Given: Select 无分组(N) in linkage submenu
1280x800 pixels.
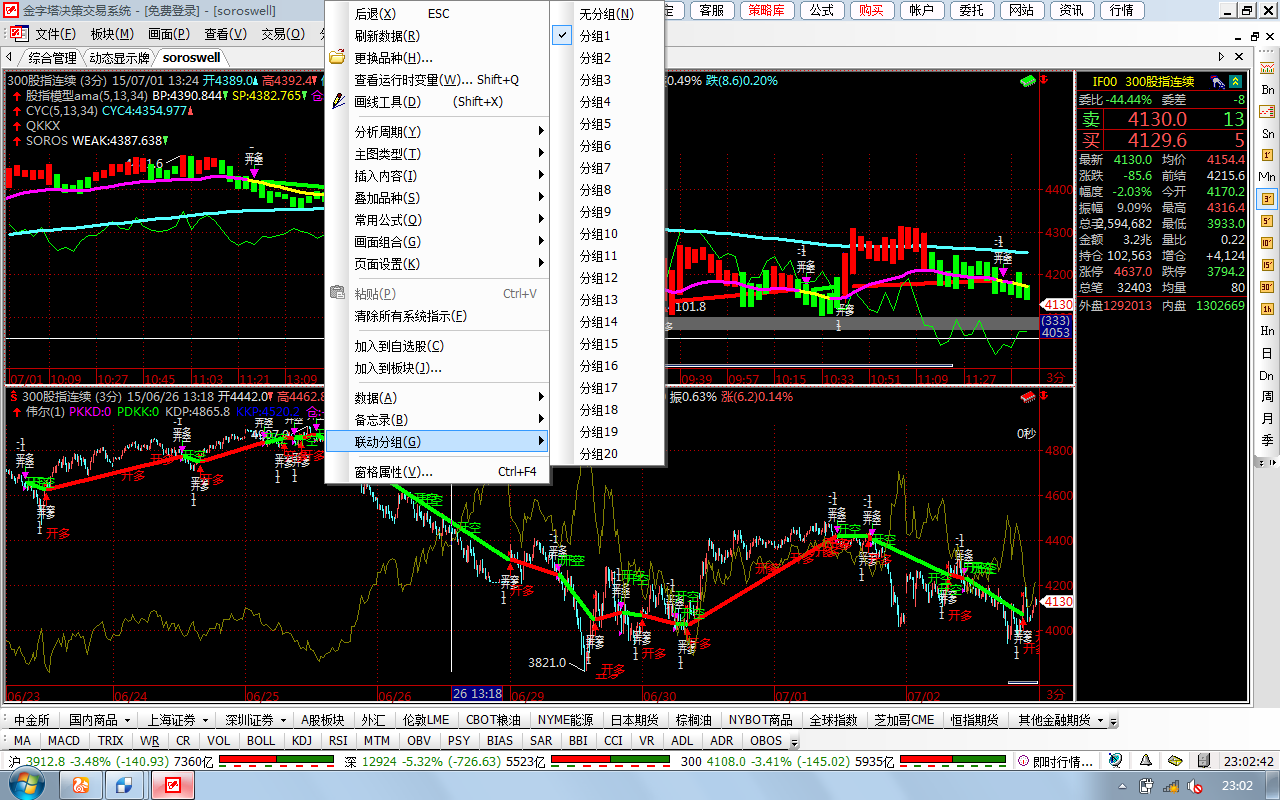Looking at the screenshot, I should (x=607, y=14).
